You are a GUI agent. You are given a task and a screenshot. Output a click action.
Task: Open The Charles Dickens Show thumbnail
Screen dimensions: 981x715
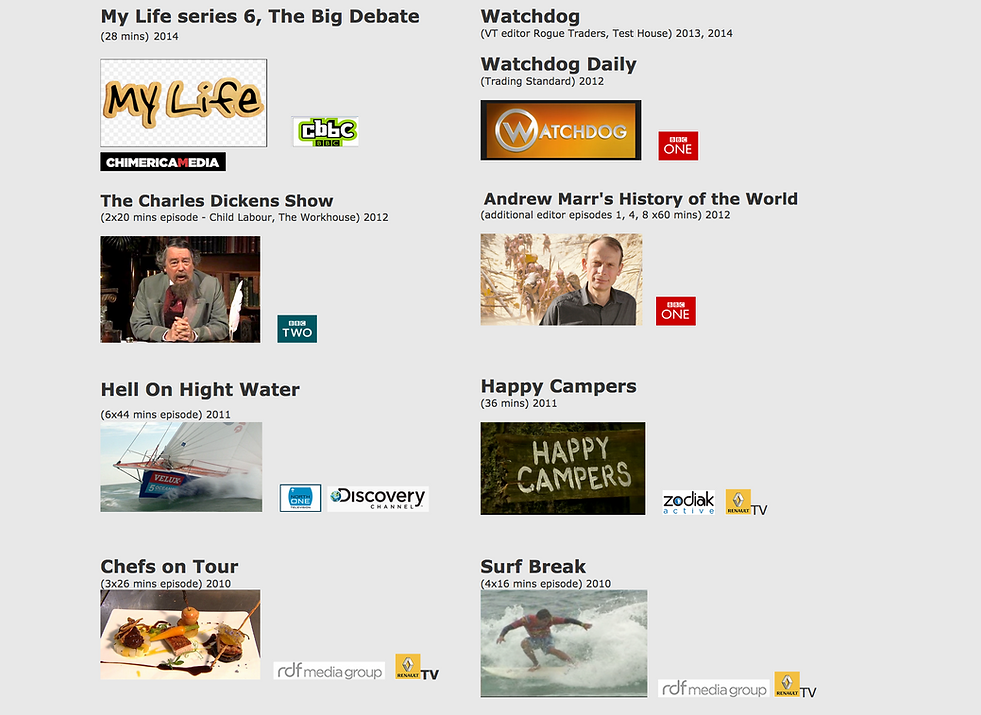[180, 289]
